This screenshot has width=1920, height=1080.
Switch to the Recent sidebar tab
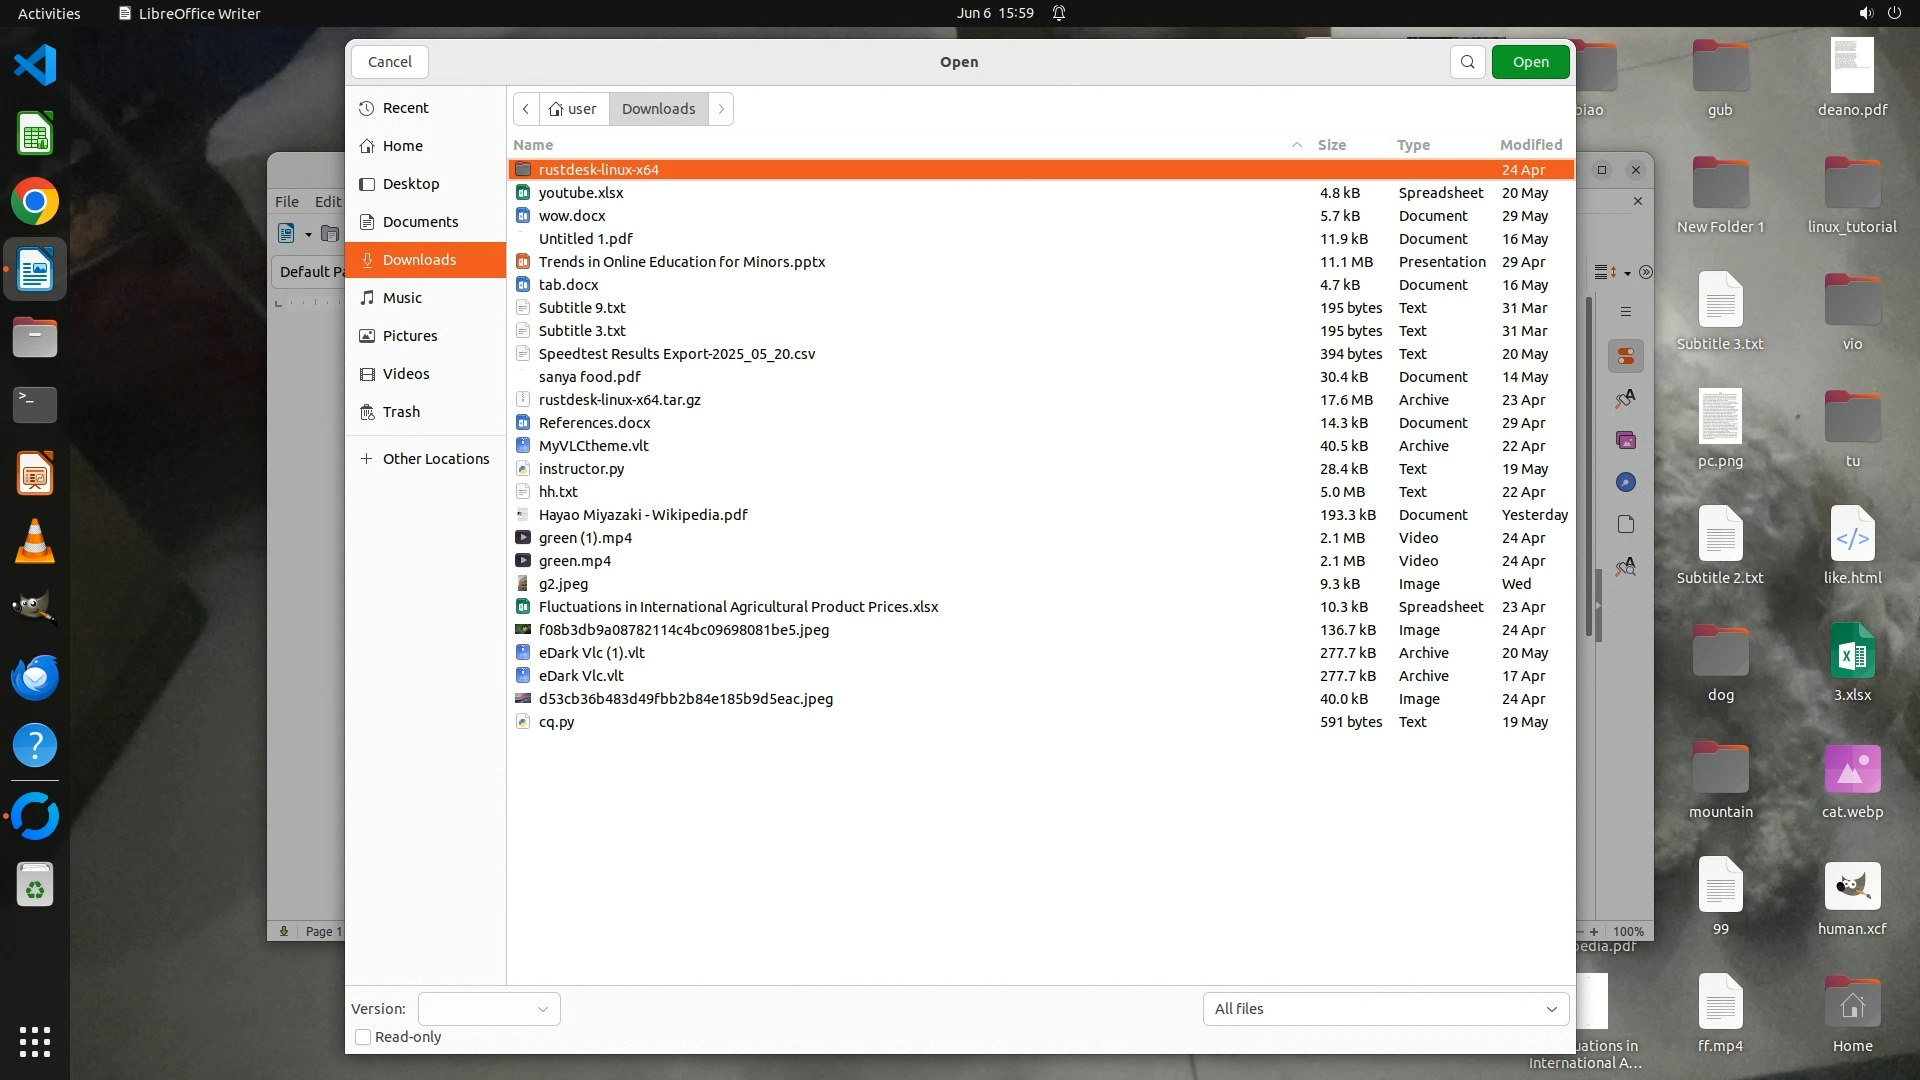(405, 108)
